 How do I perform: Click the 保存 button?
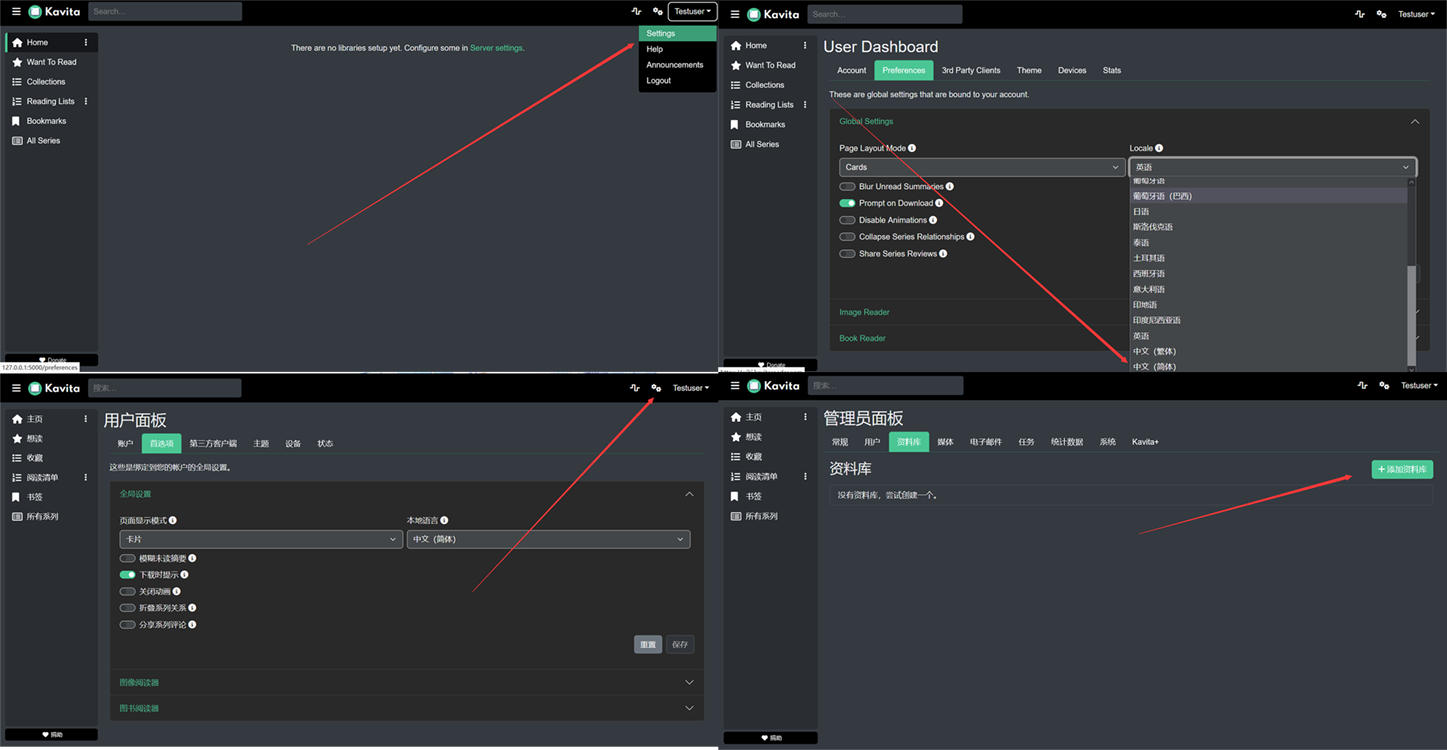[x=680, y=644]
